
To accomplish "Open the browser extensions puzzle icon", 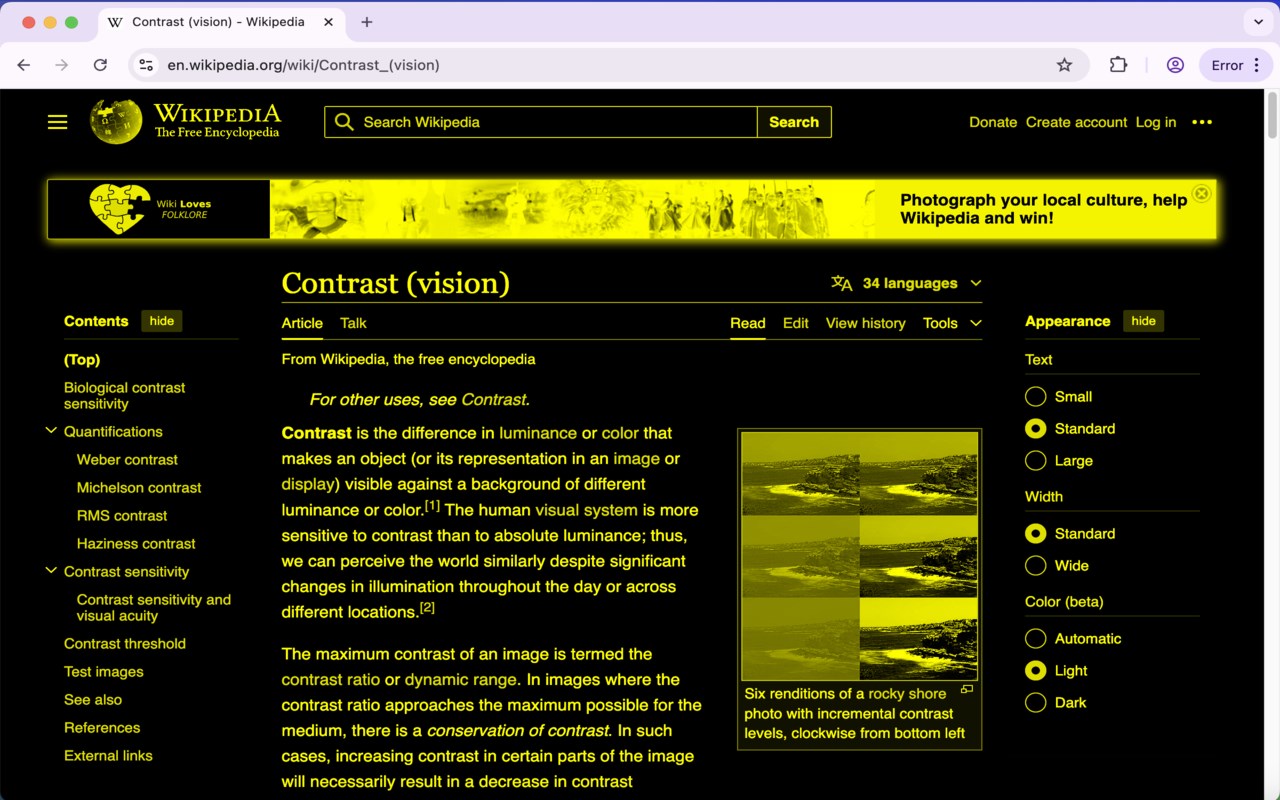I will 1118,65.
